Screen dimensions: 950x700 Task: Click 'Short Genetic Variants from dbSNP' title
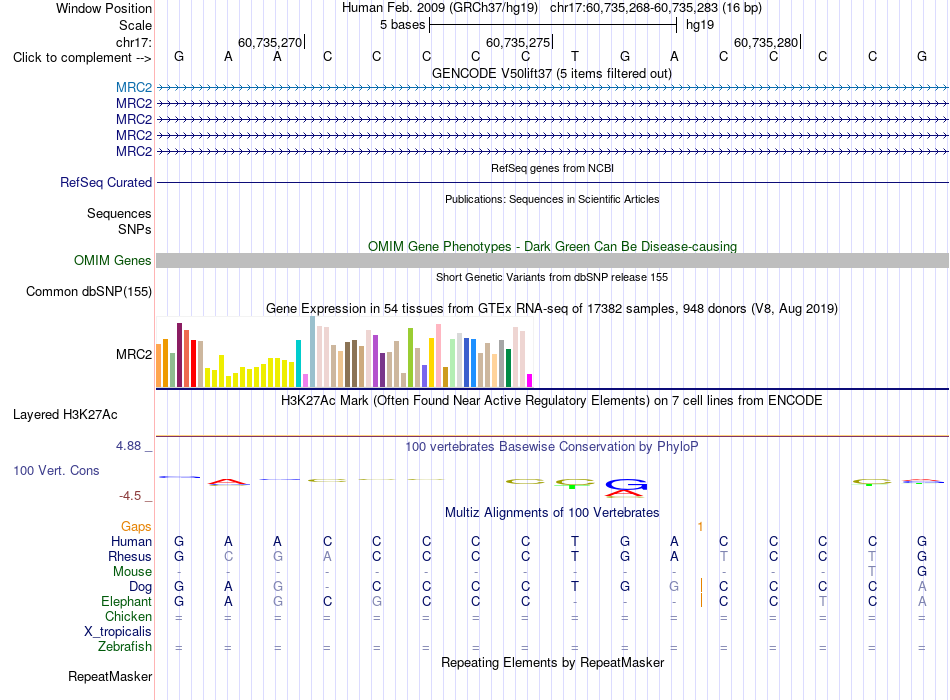pos(552,277)
